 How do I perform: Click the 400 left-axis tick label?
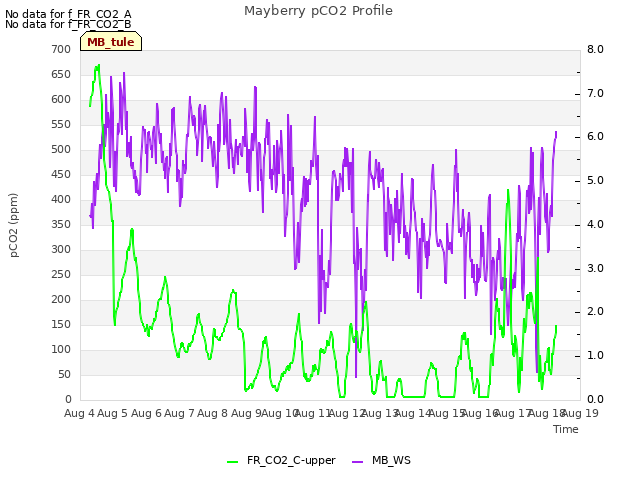click(61, 200)
